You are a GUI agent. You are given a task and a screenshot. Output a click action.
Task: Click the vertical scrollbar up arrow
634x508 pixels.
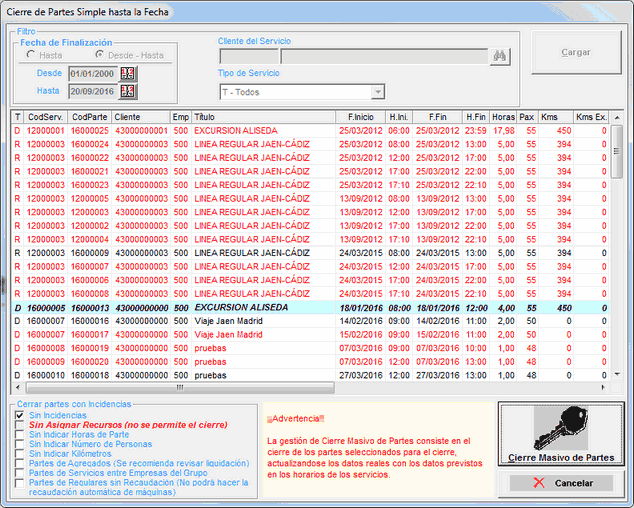pos(617,118)
